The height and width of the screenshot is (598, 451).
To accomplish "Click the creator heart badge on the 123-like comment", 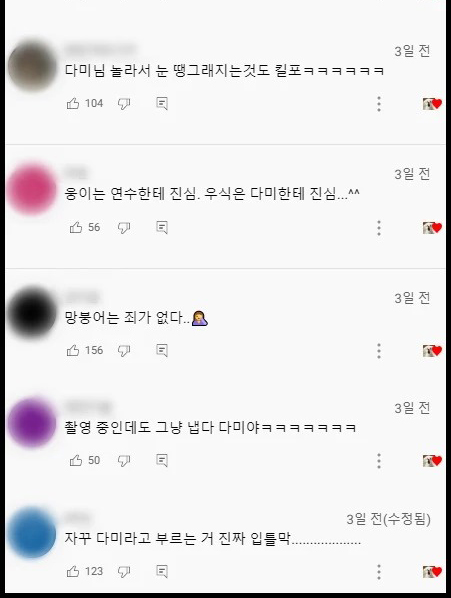I will tap(432, 571).
